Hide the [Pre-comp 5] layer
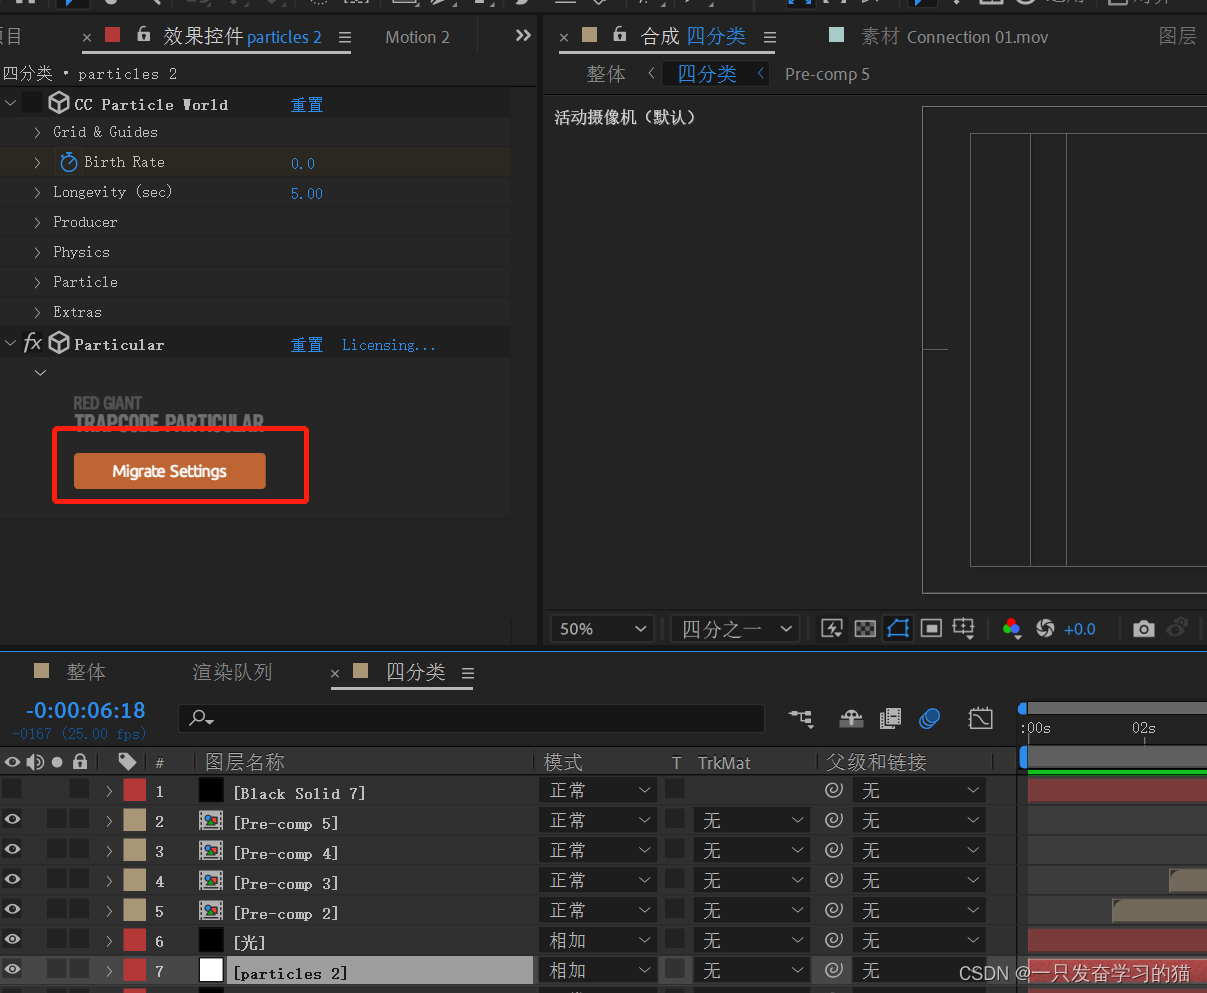The width and height of the screenshot is (1207, 993). [x=11, y=819]
